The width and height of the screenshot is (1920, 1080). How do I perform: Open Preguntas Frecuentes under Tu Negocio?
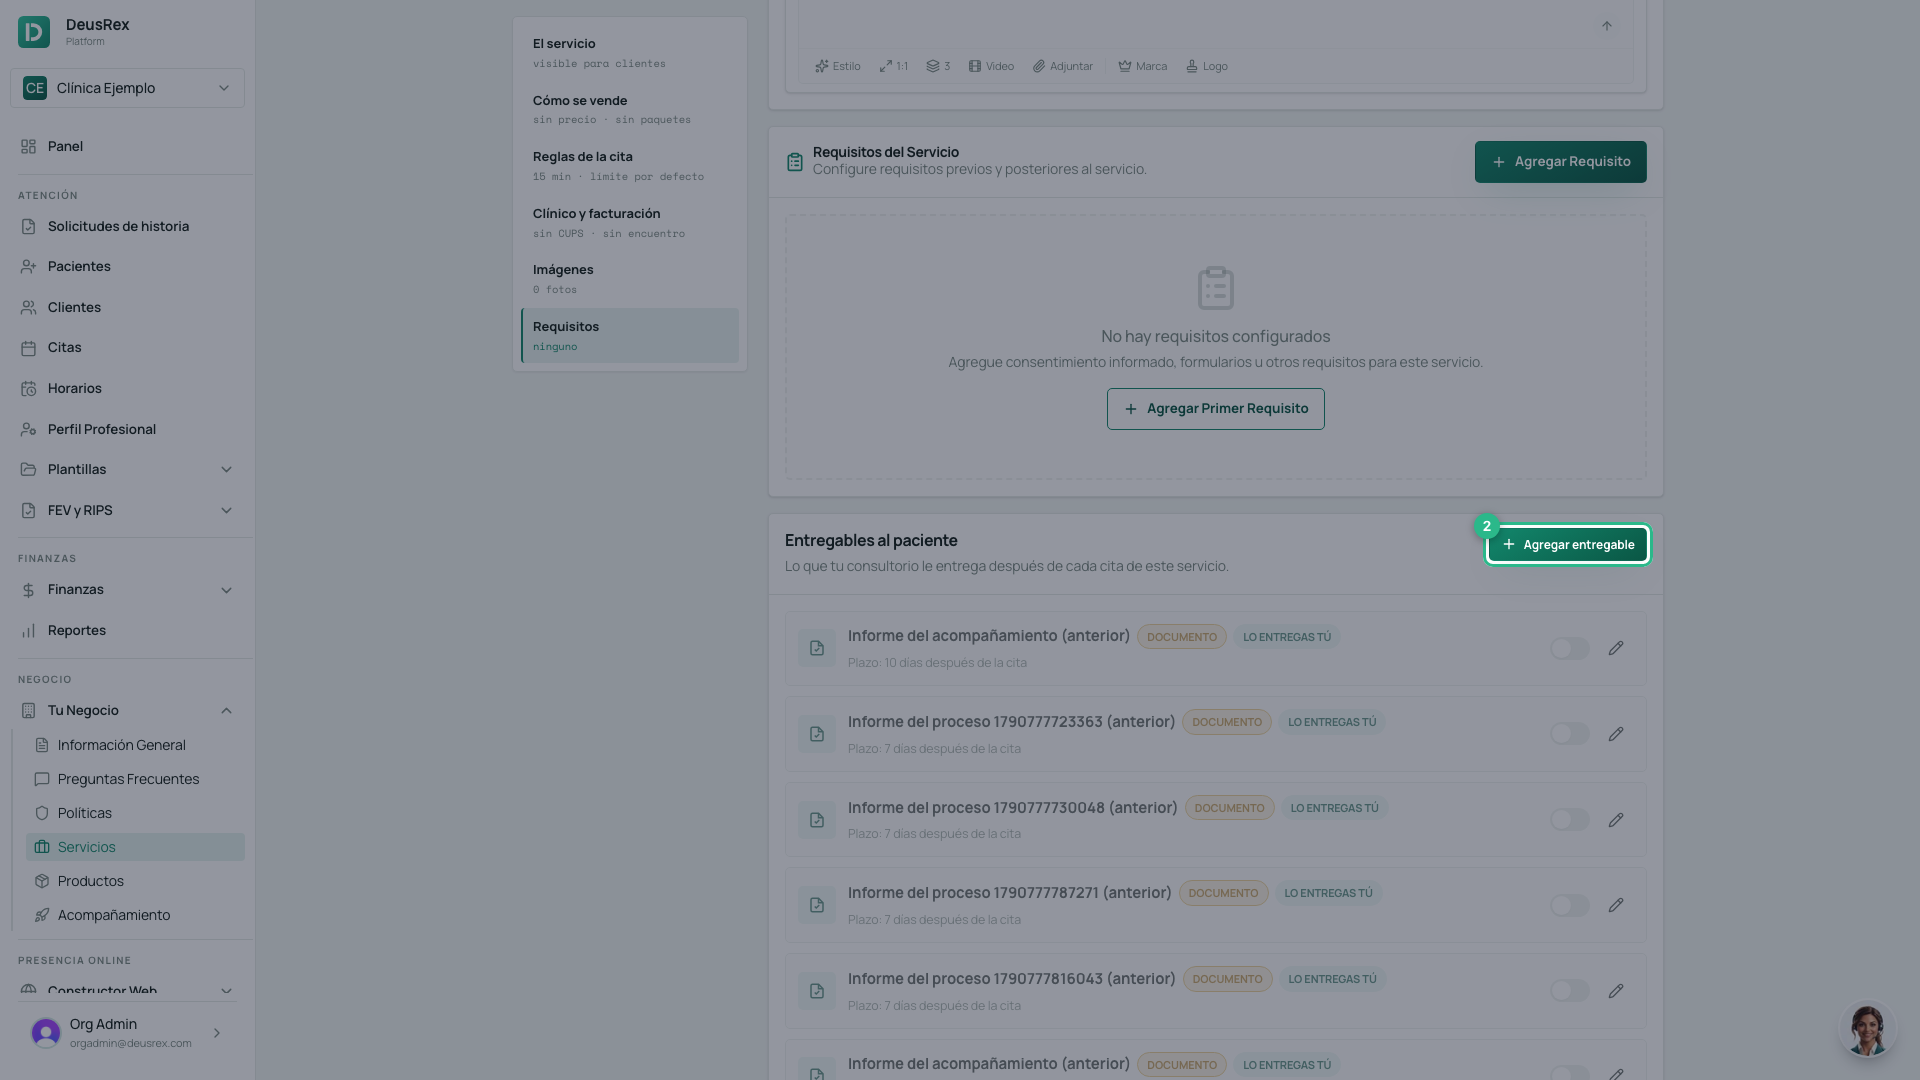click(x=135, y=779)
